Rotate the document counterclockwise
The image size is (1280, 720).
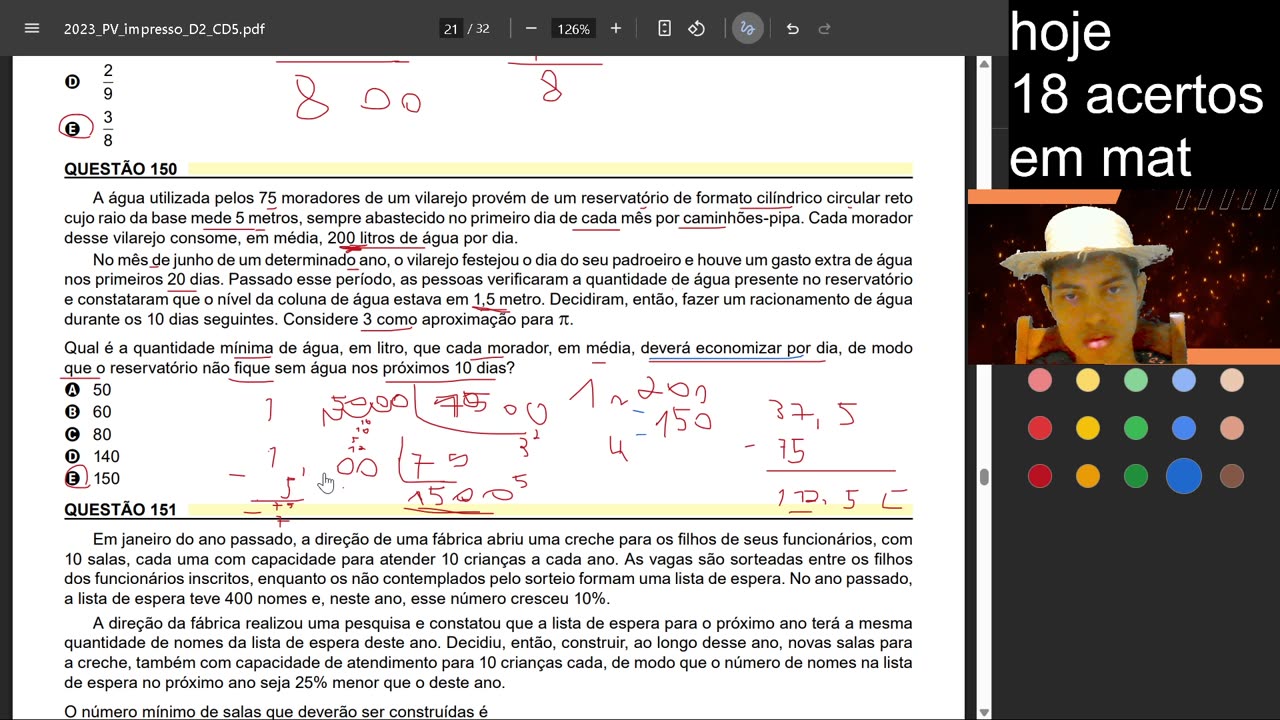coord(697,29)
